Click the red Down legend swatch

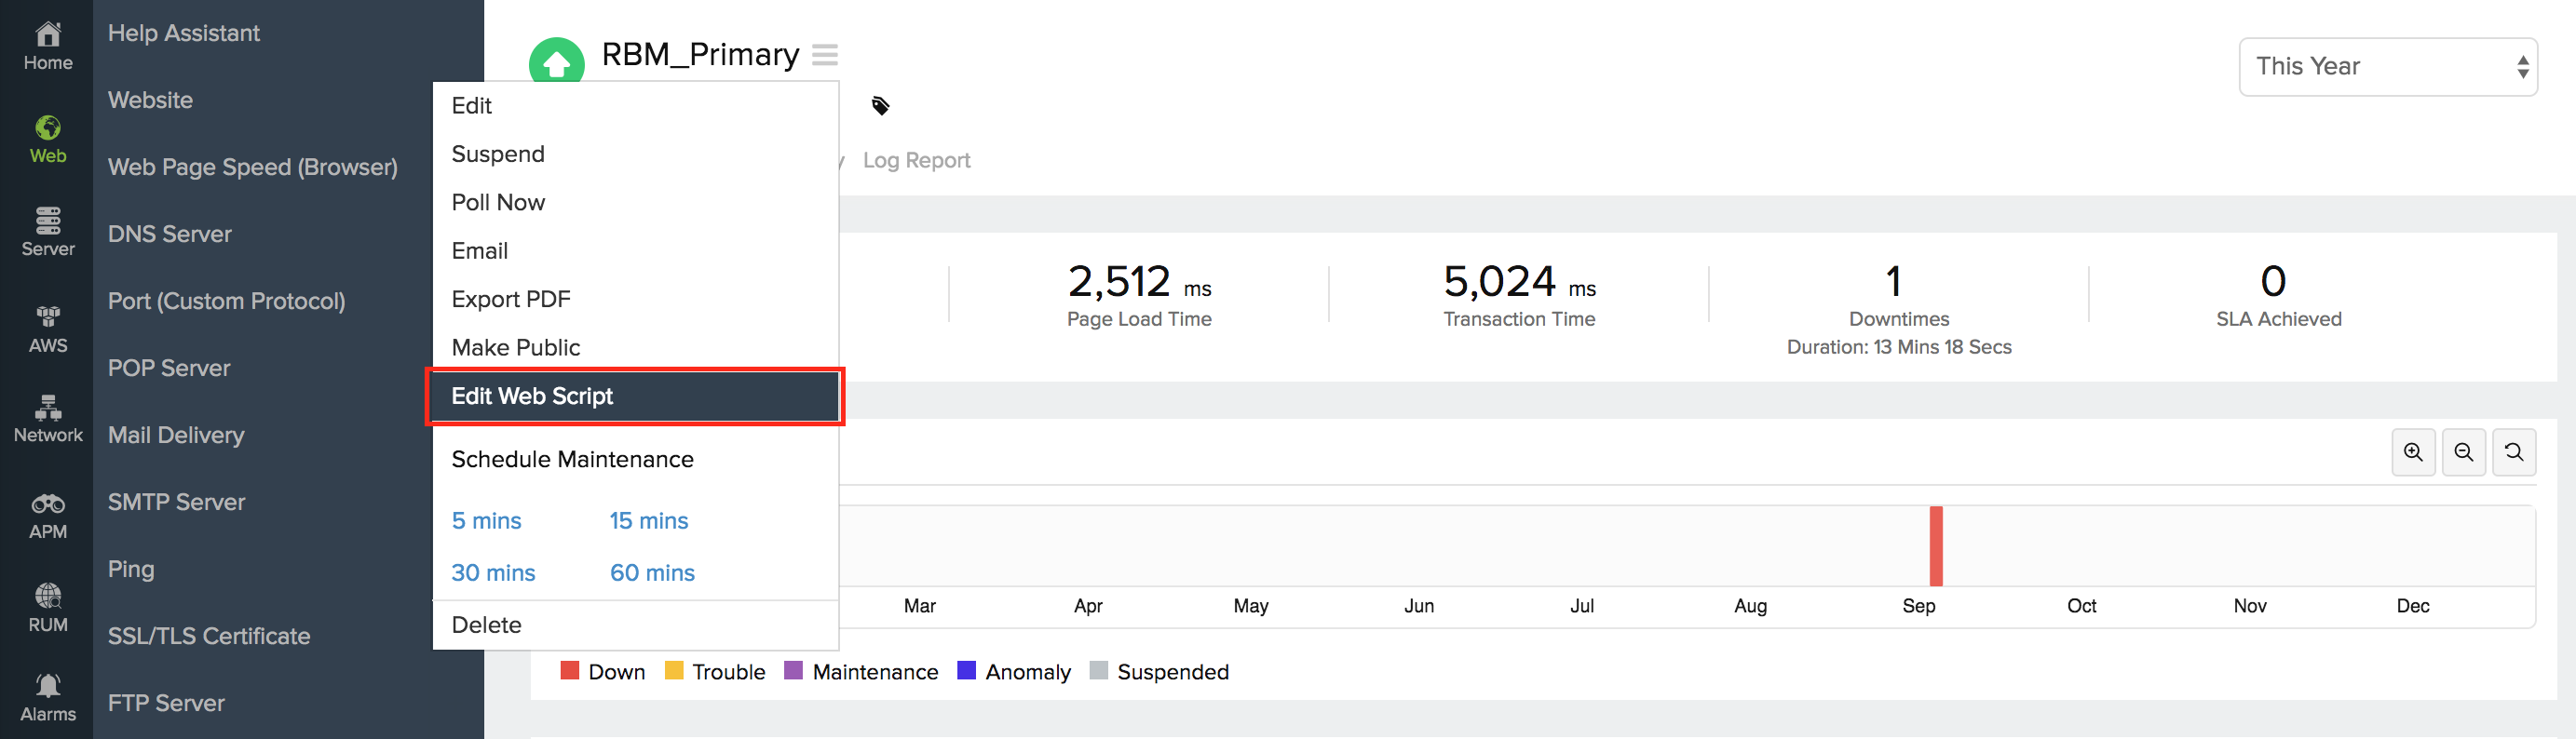coord(570,671)
